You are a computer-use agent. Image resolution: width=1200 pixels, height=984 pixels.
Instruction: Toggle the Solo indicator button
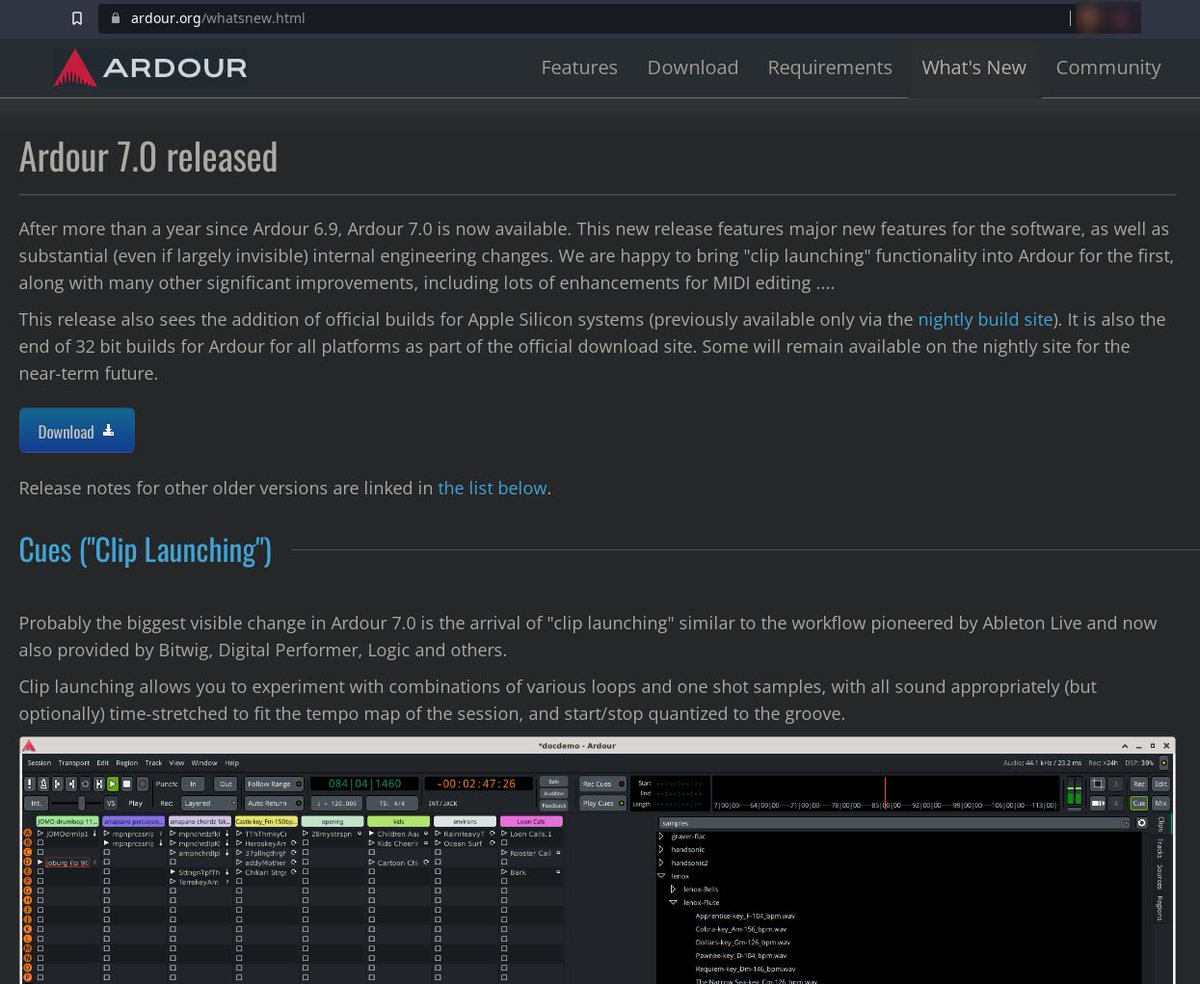pyautogui.click(x=553, y=781)
